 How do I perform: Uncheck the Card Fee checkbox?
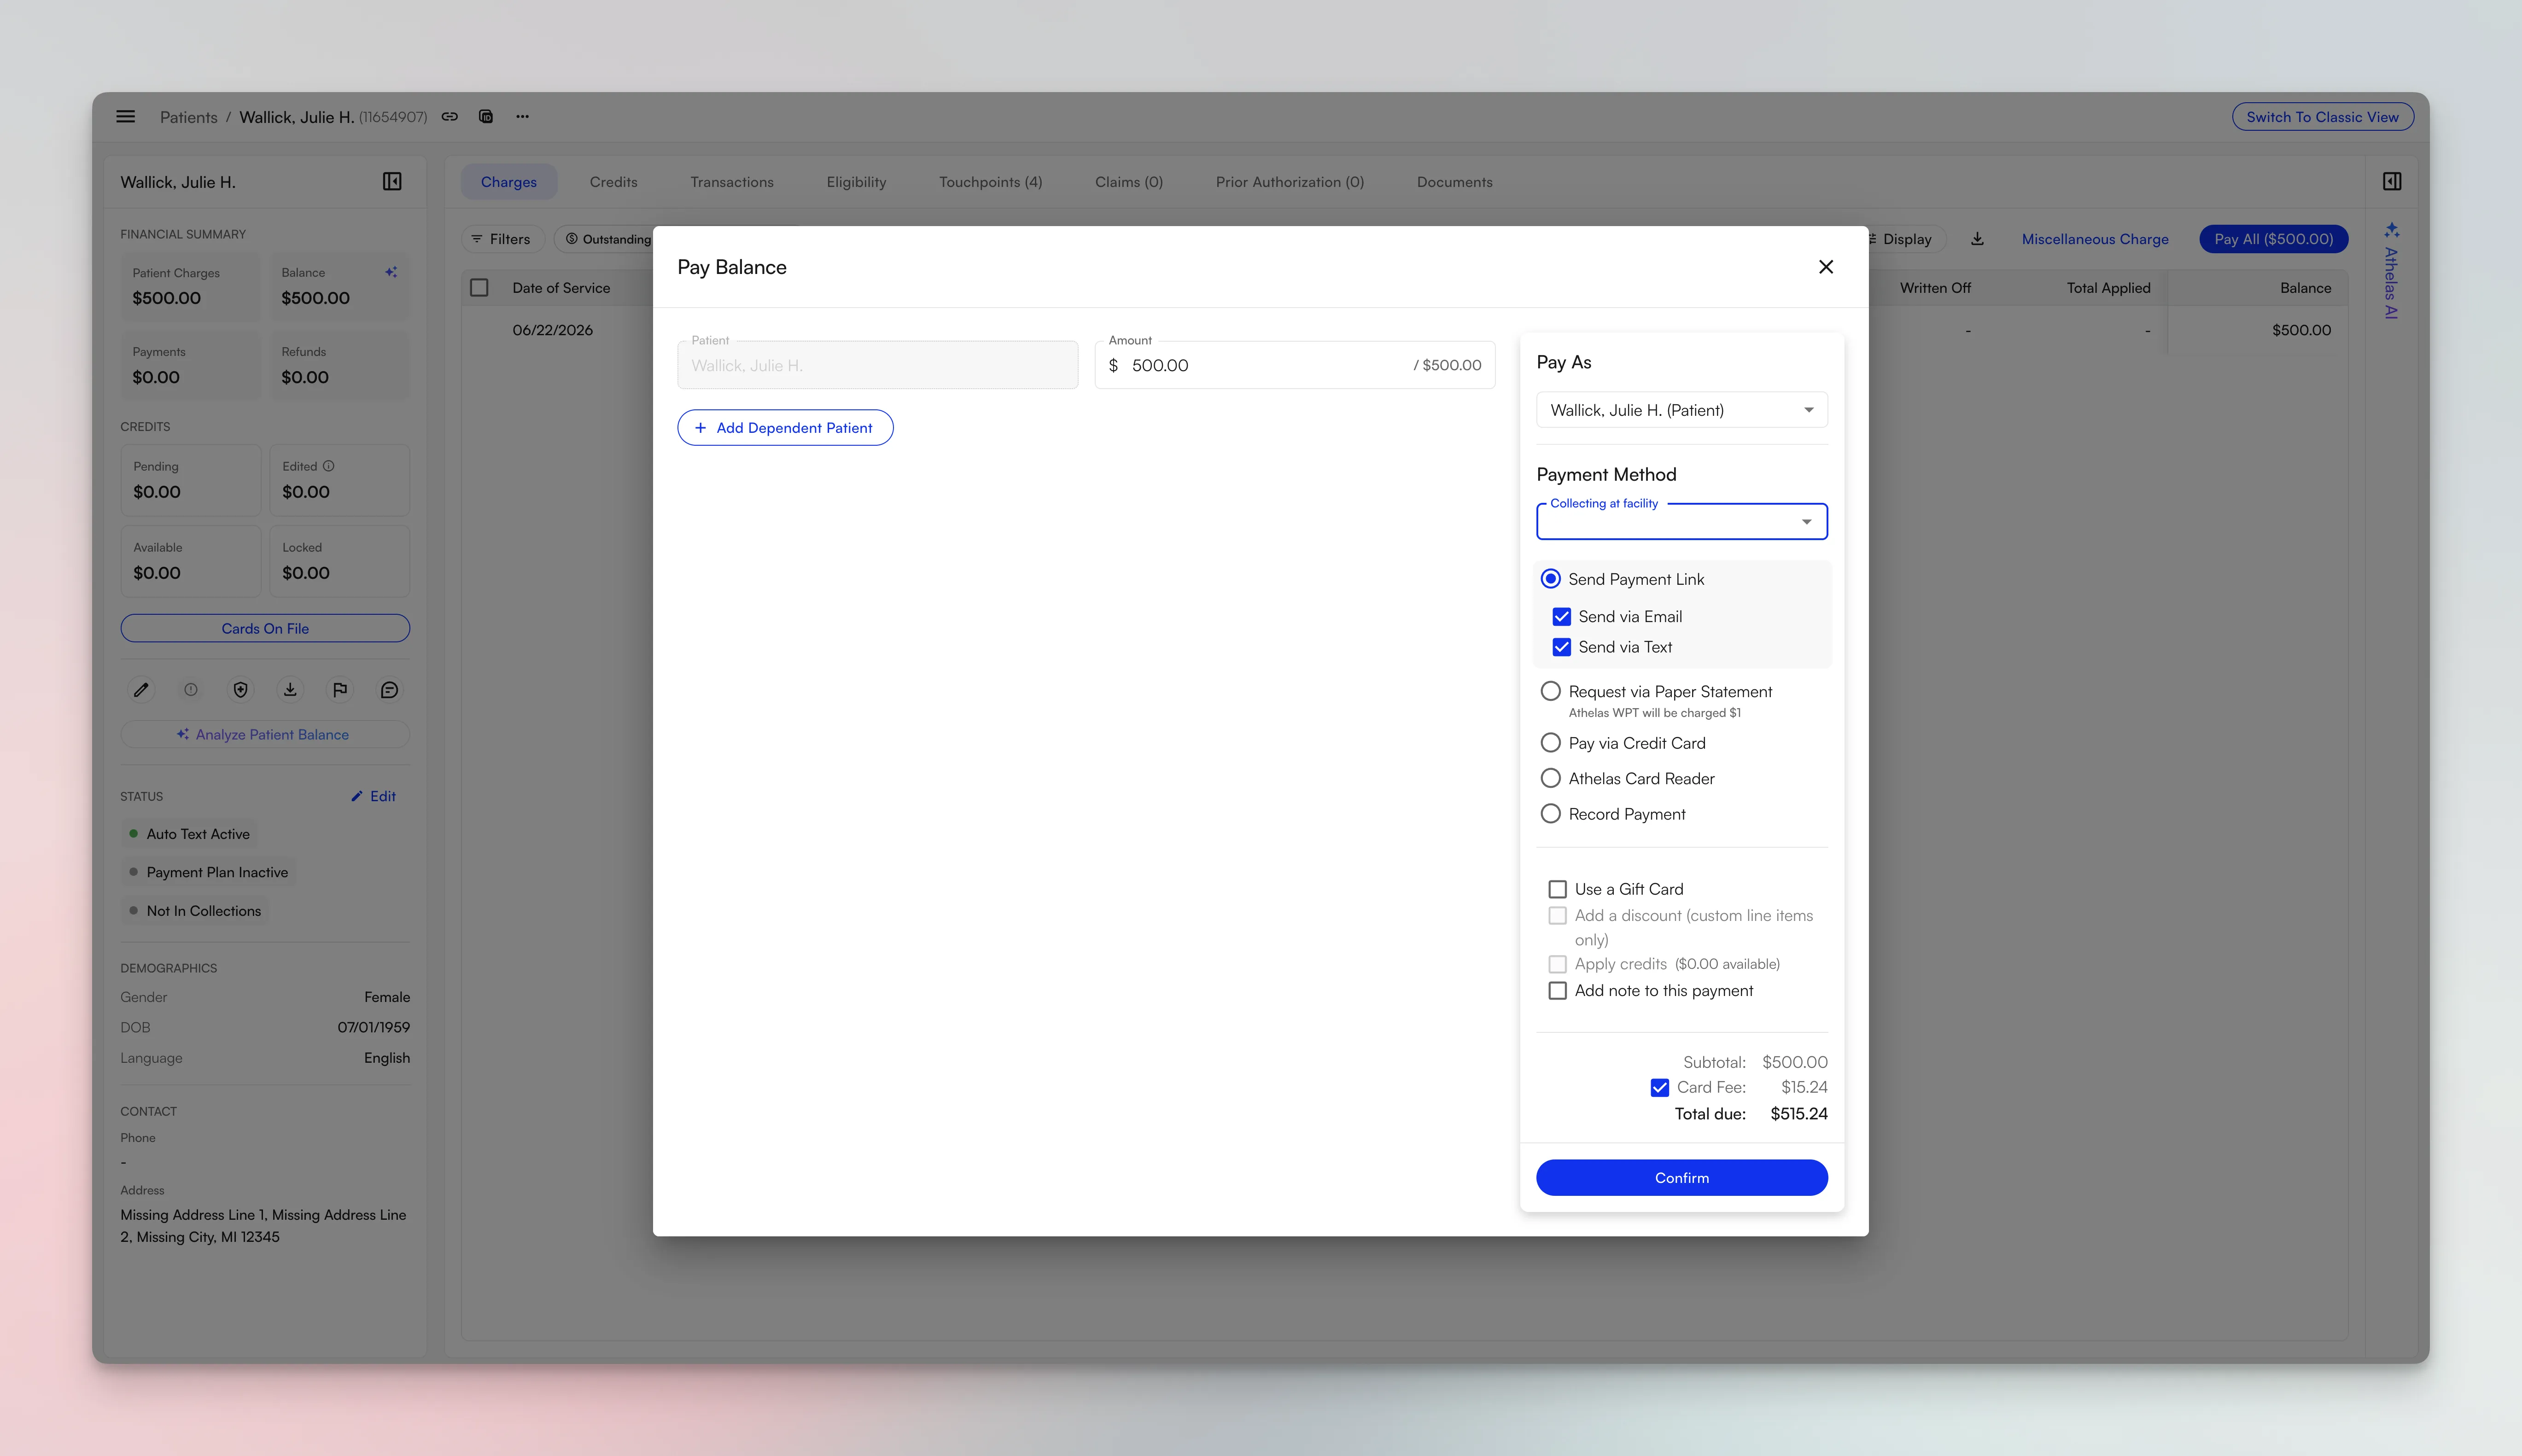1660,1087
